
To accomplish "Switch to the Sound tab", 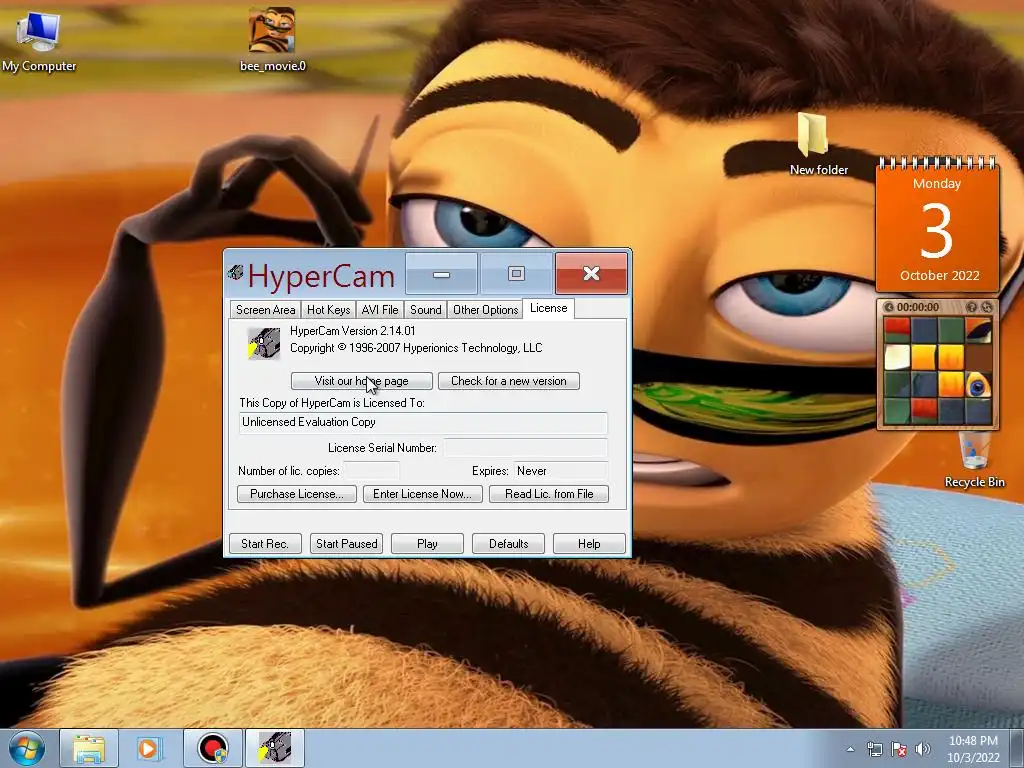I will [426, 310].
